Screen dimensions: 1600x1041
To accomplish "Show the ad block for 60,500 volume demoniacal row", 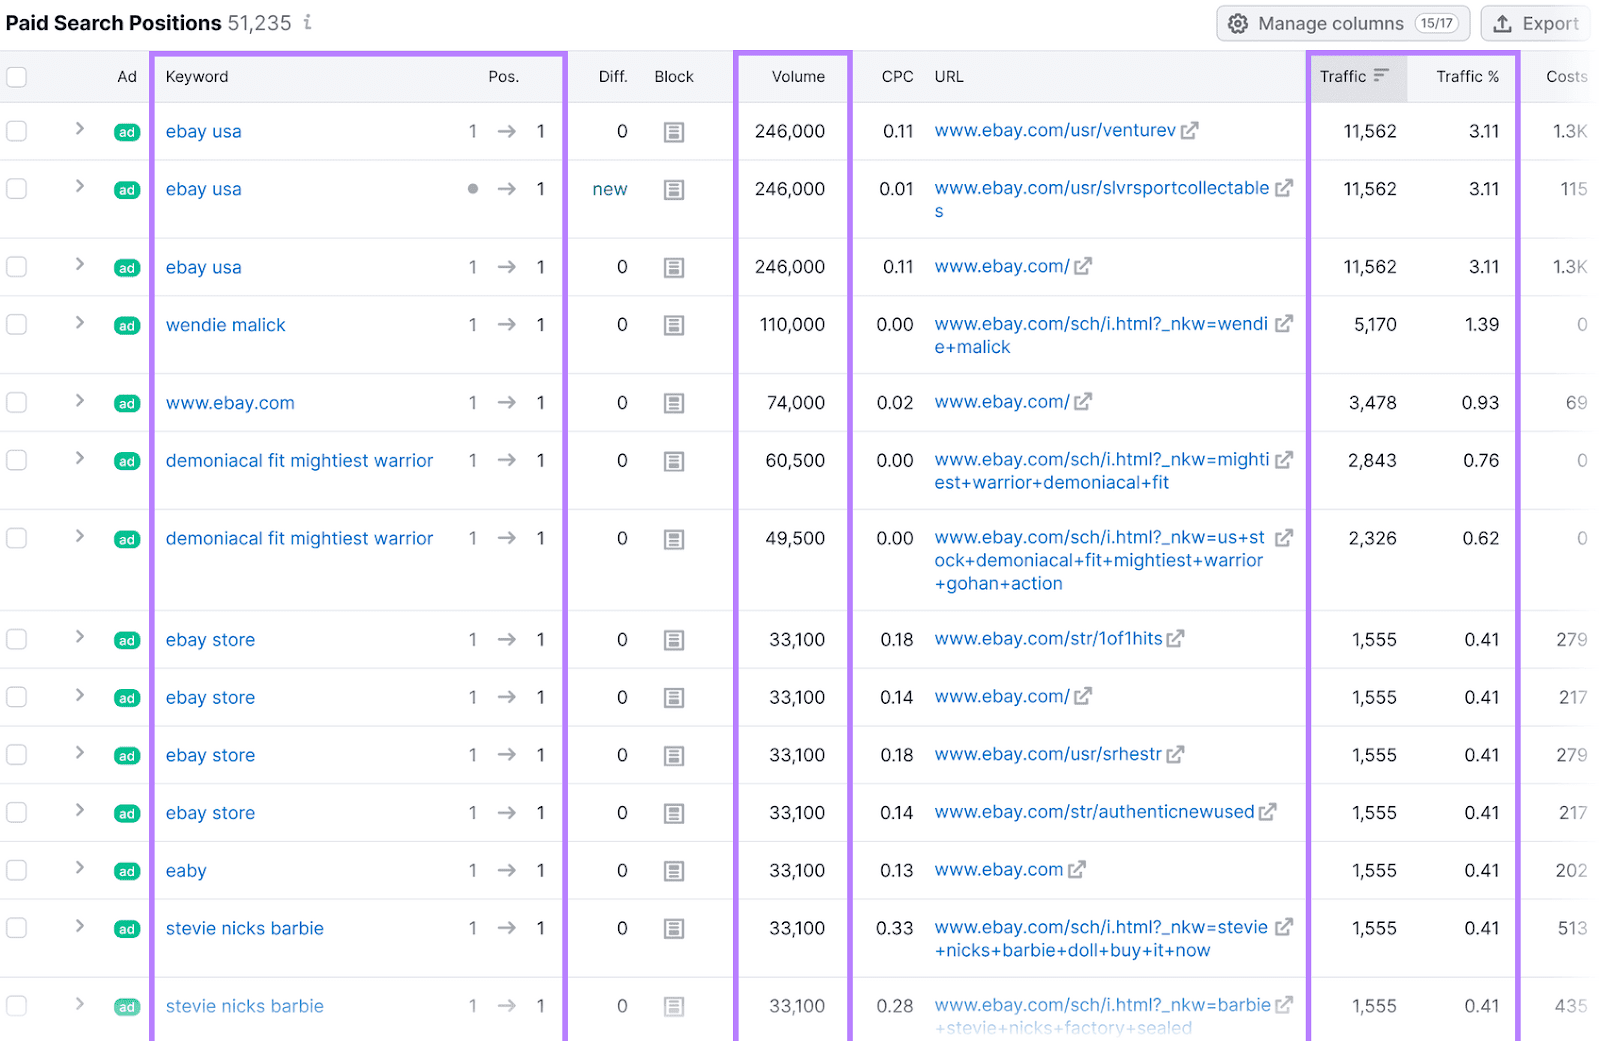I will 674,462.
